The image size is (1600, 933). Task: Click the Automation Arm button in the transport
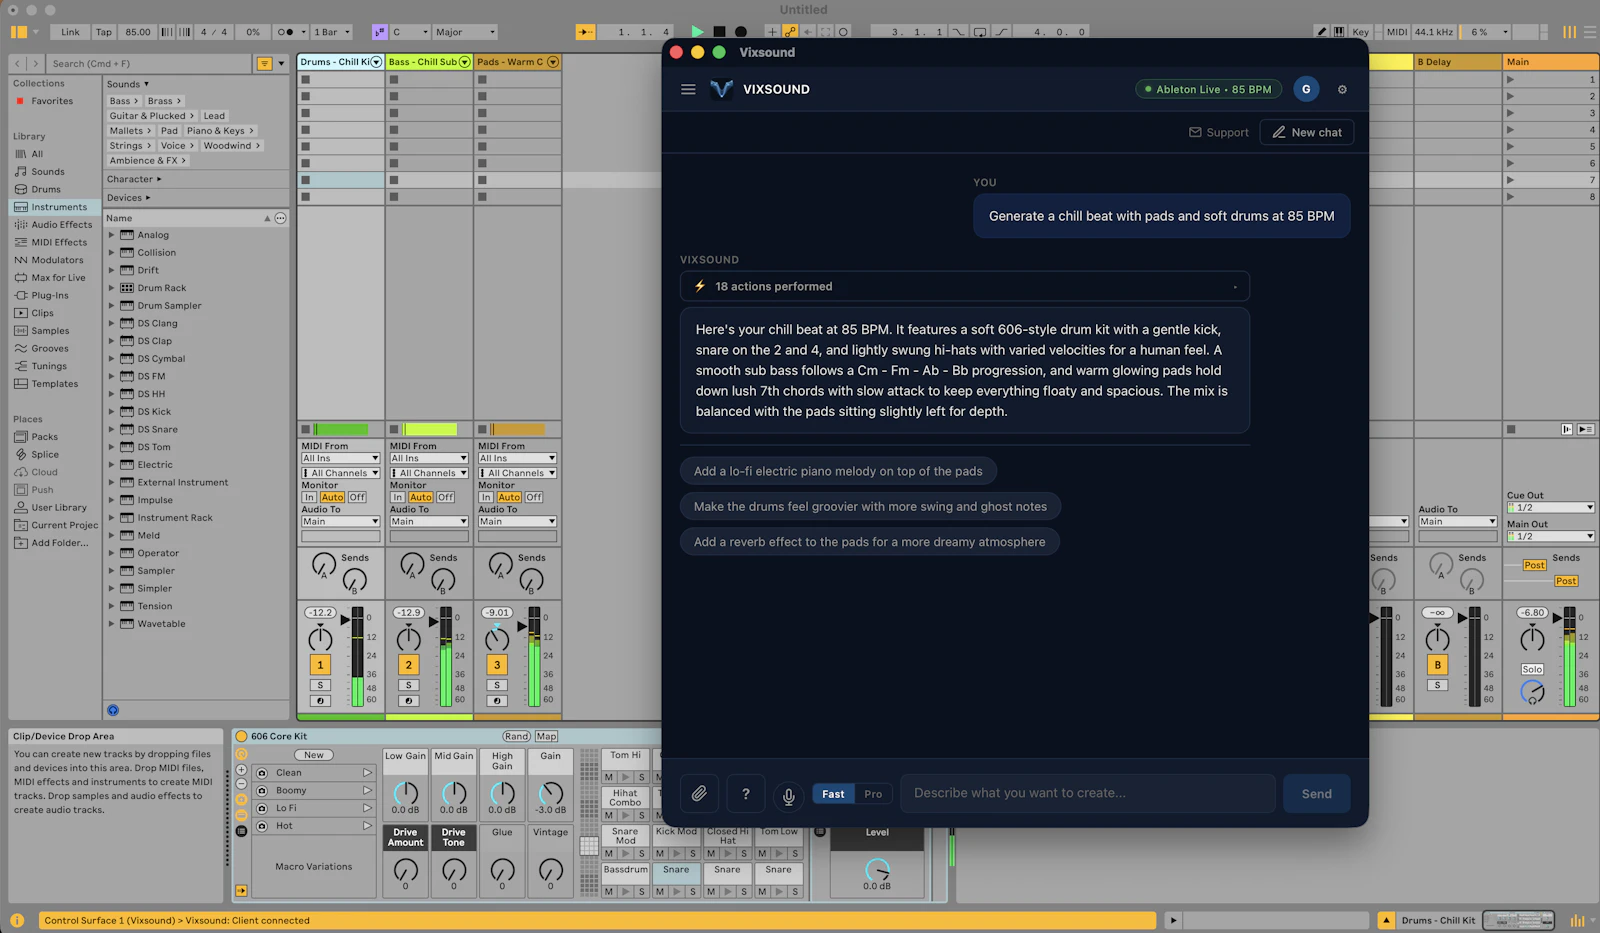coord(790,32)
